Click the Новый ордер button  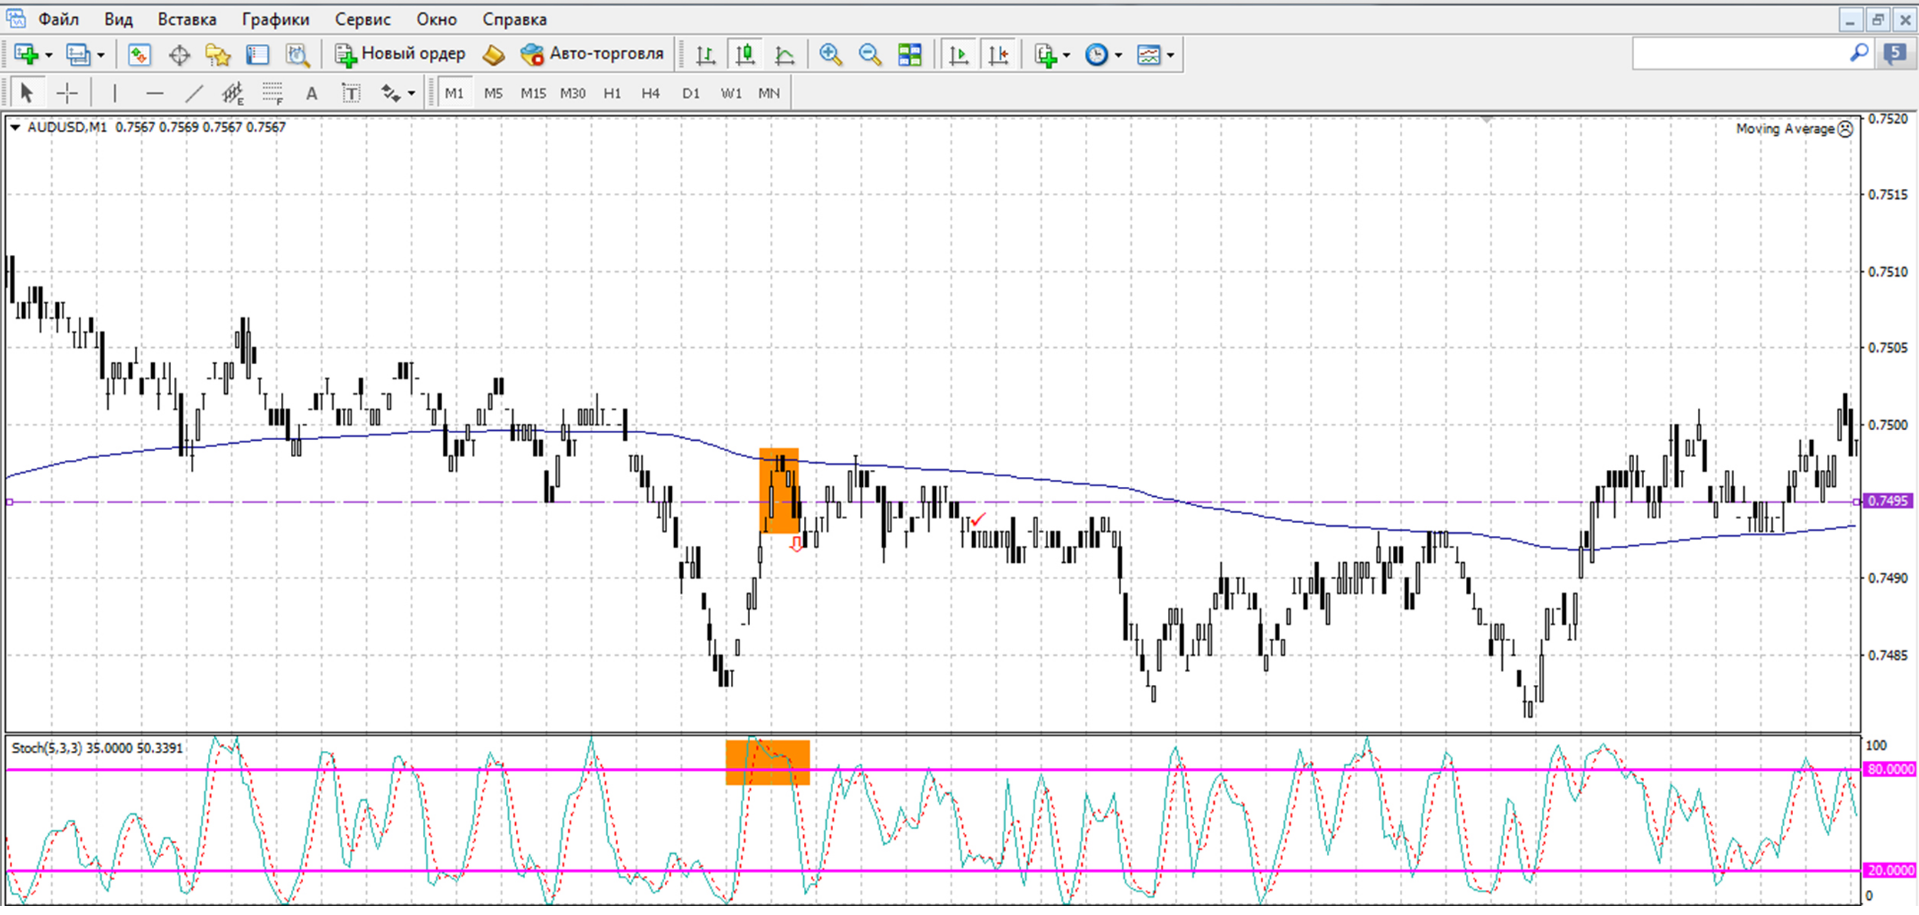point(400,54)
